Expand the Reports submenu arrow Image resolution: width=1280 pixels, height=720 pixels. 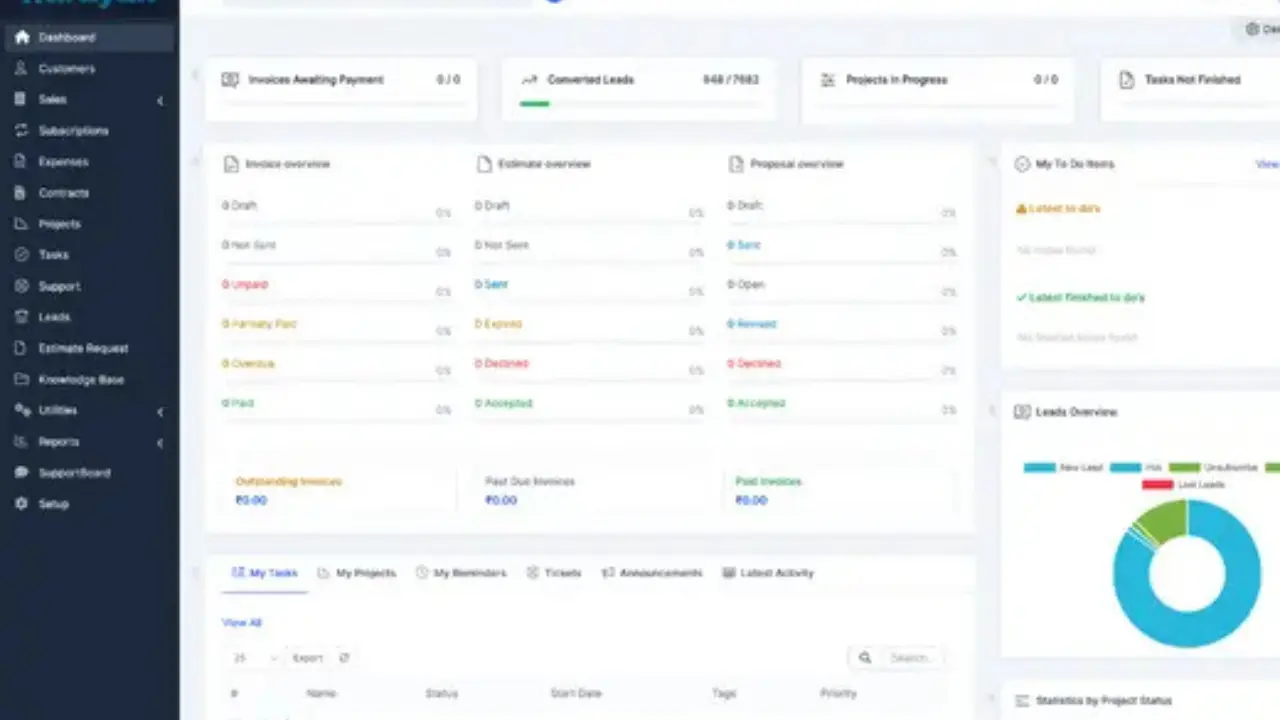(160, 442)
